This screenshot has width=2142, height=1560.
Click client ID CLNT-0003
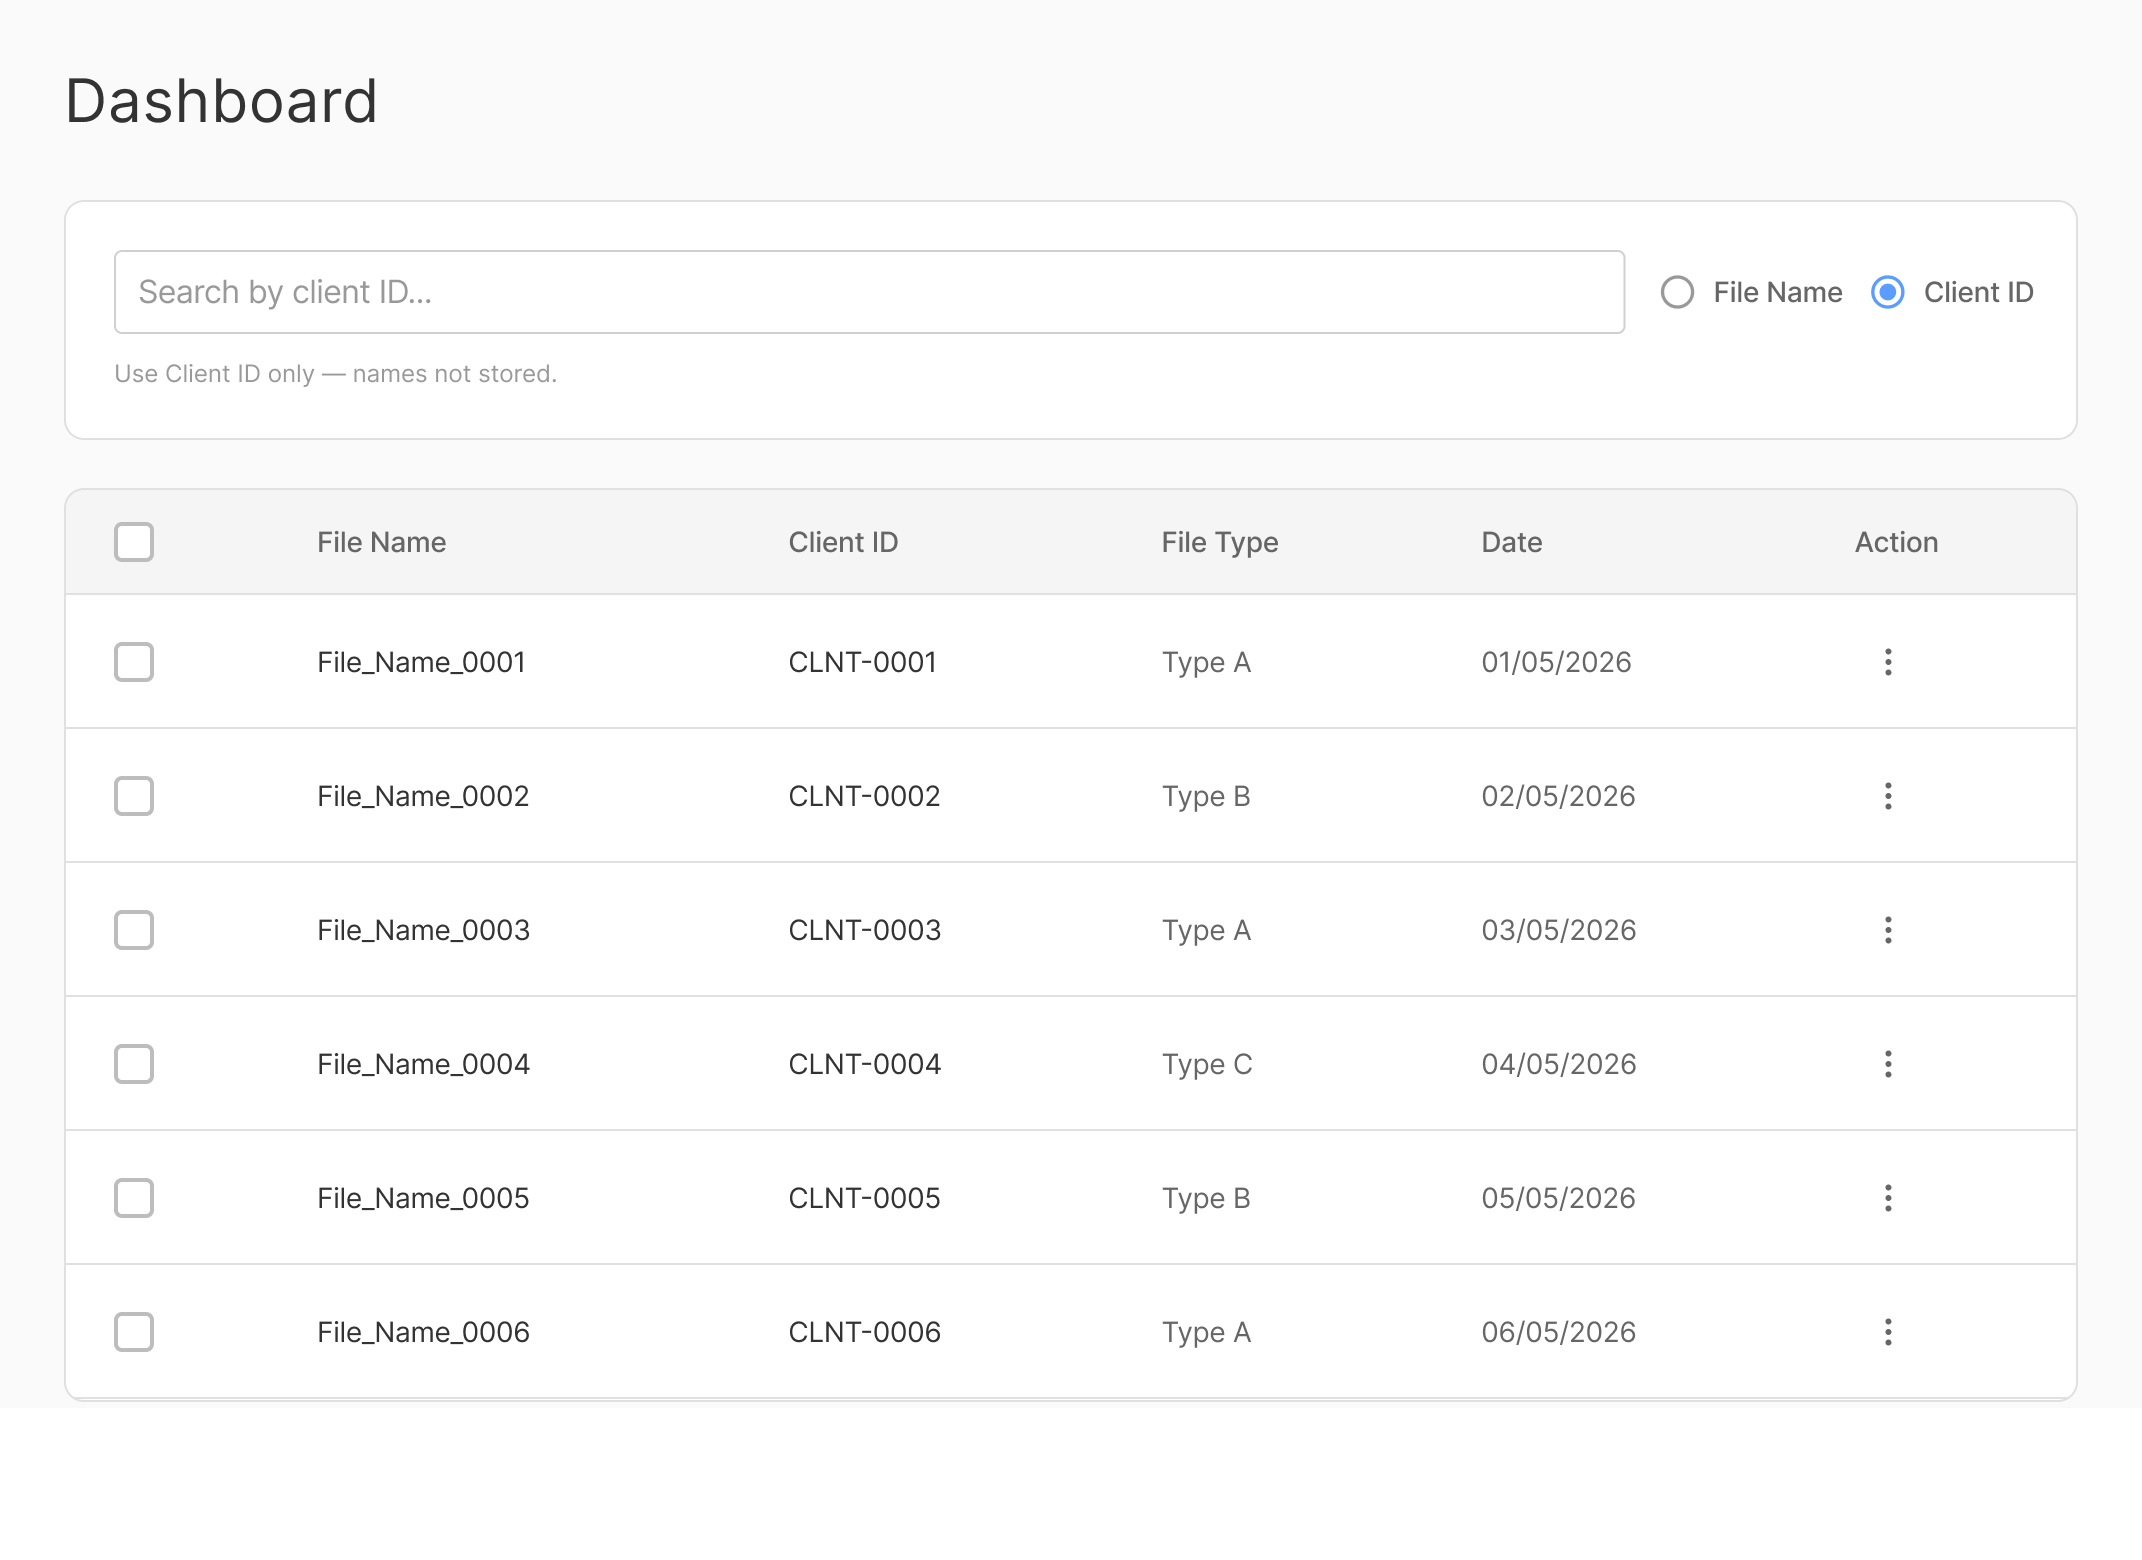click(864, 930)
